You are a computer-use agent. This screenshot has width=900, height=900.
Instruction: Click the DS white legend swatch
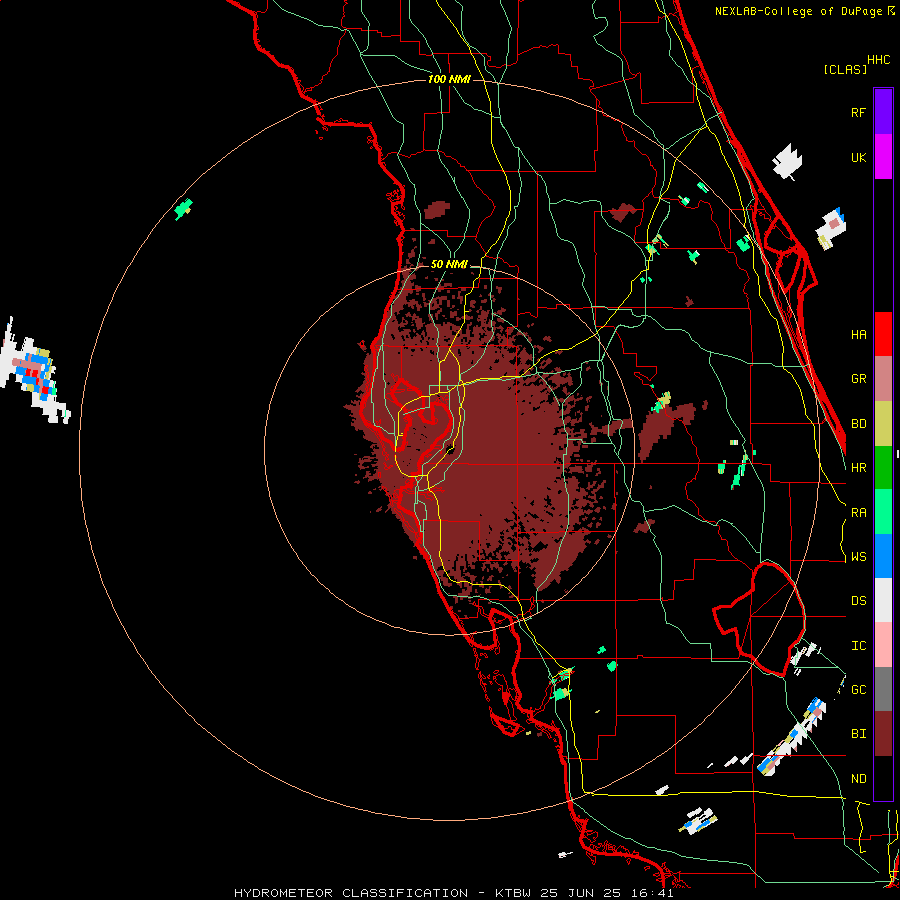point(883,600)
